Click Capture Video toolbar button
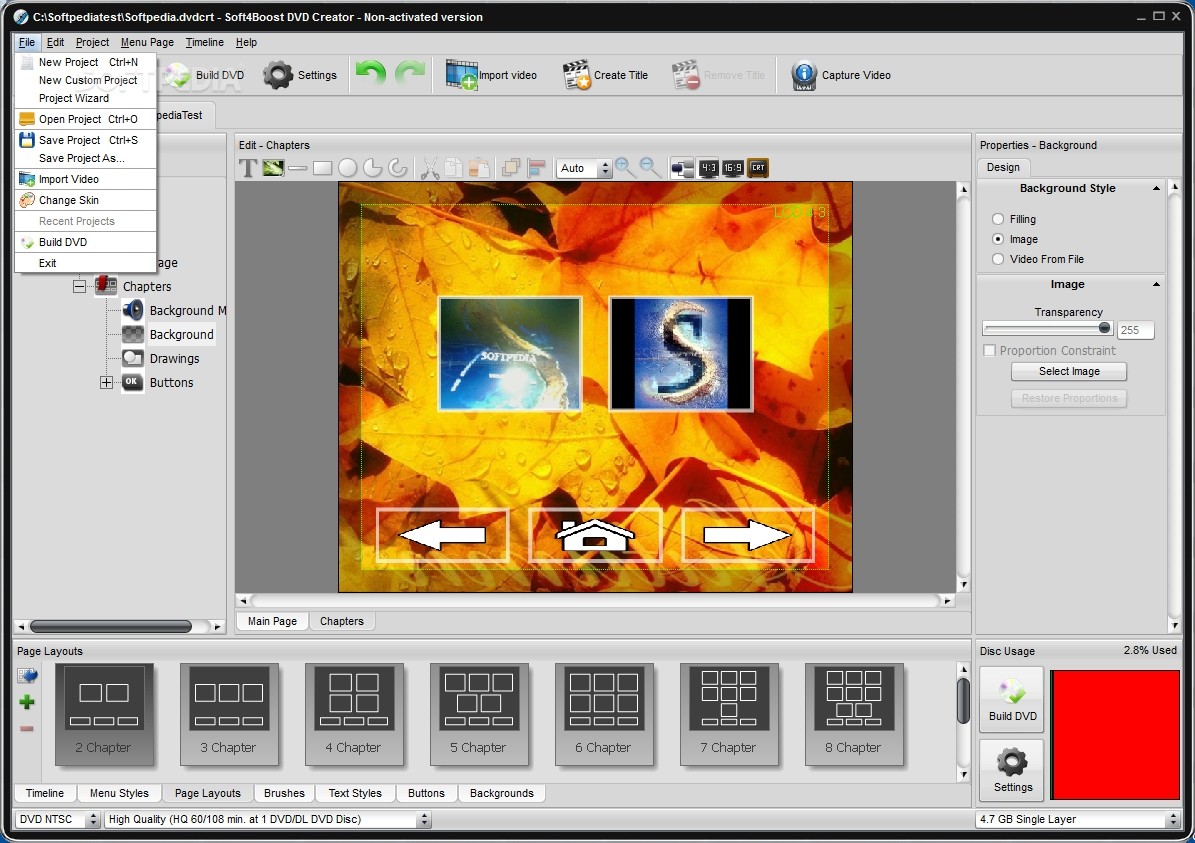Screen dimensions: 1195x843 [x=841, y=75]
